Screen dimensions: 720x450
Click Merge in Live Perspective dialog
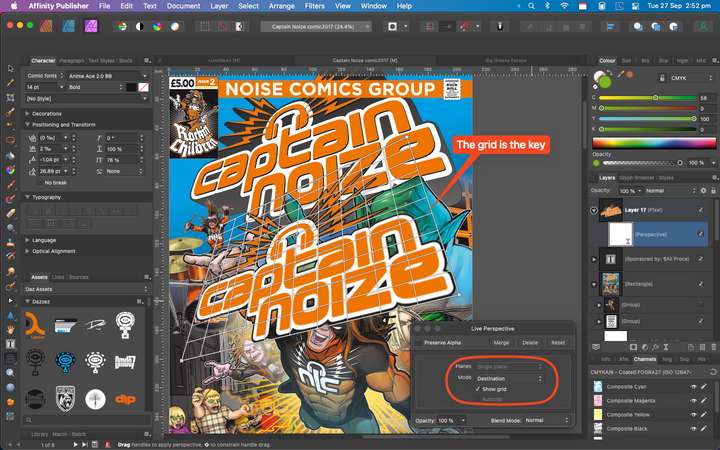(x=501, y=343)
